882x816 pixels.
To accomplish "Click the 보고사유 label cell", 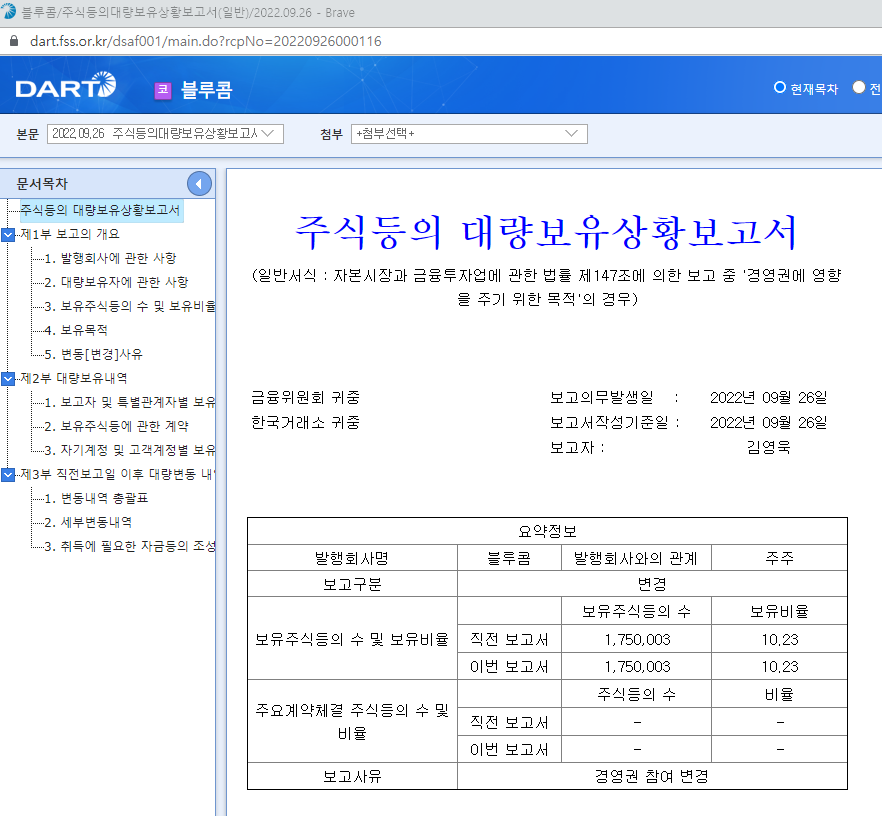I will [353, 776].
